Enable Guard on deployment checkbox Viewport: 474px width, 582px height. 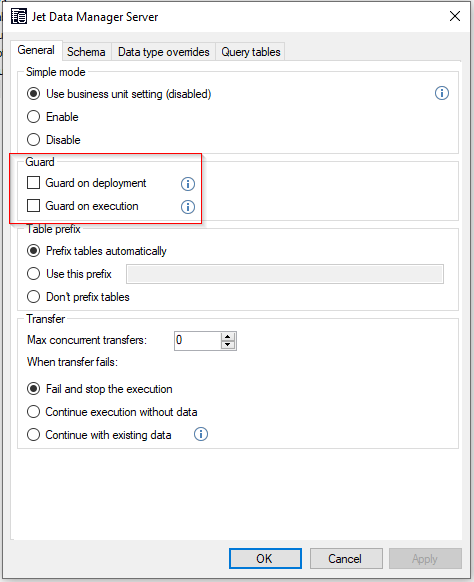33,183
